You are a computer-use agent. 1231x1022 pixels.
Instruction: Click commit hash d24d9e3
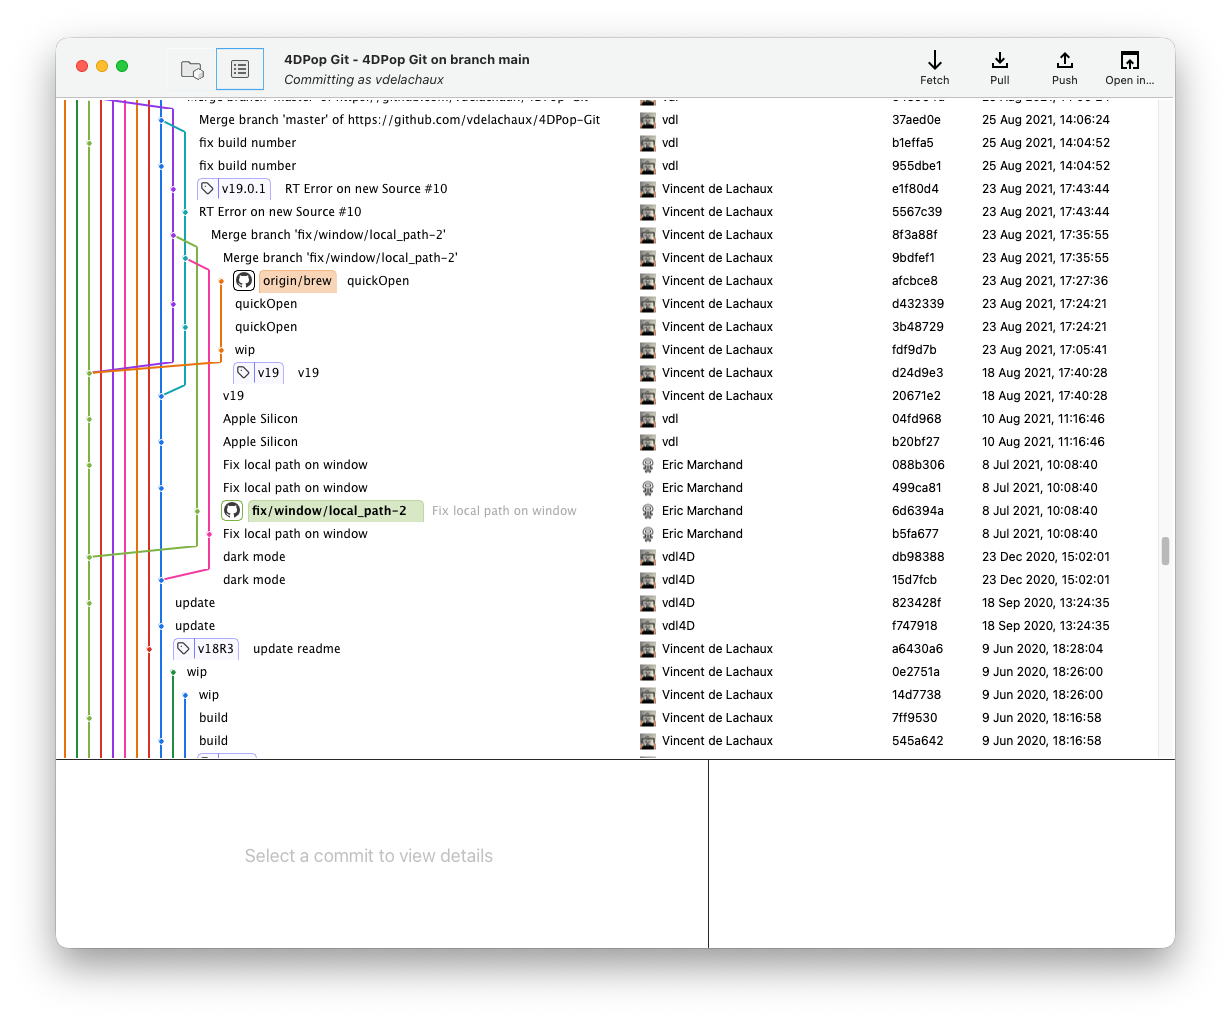(x=917, y=373)
